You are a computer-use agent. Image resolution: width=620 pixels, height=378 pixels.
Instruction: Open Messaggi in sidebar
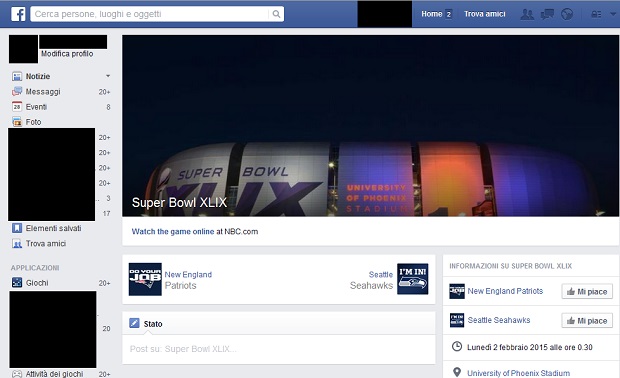point(43,92)
